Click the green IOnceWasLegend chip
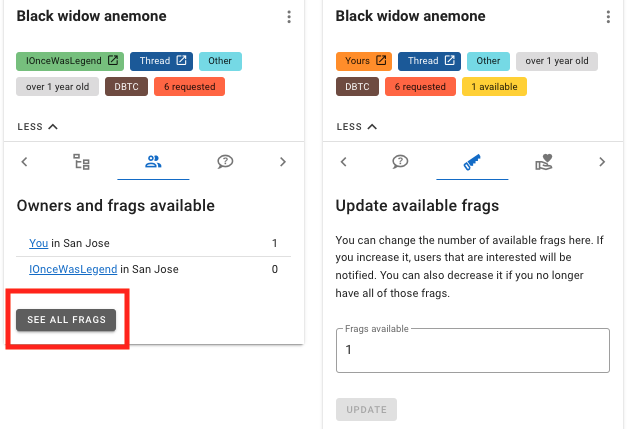 click(68, 61)
